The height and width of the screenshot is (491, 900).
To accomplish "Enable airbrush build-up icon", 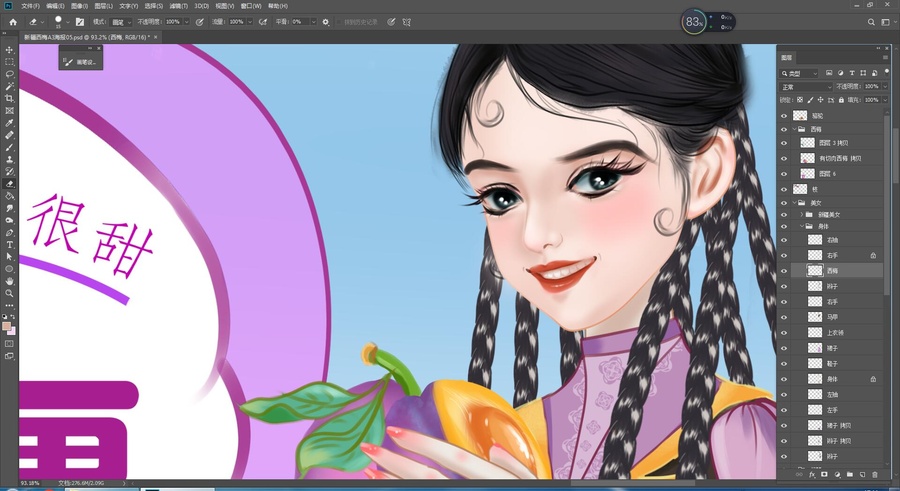I will [x=263, y=22].
